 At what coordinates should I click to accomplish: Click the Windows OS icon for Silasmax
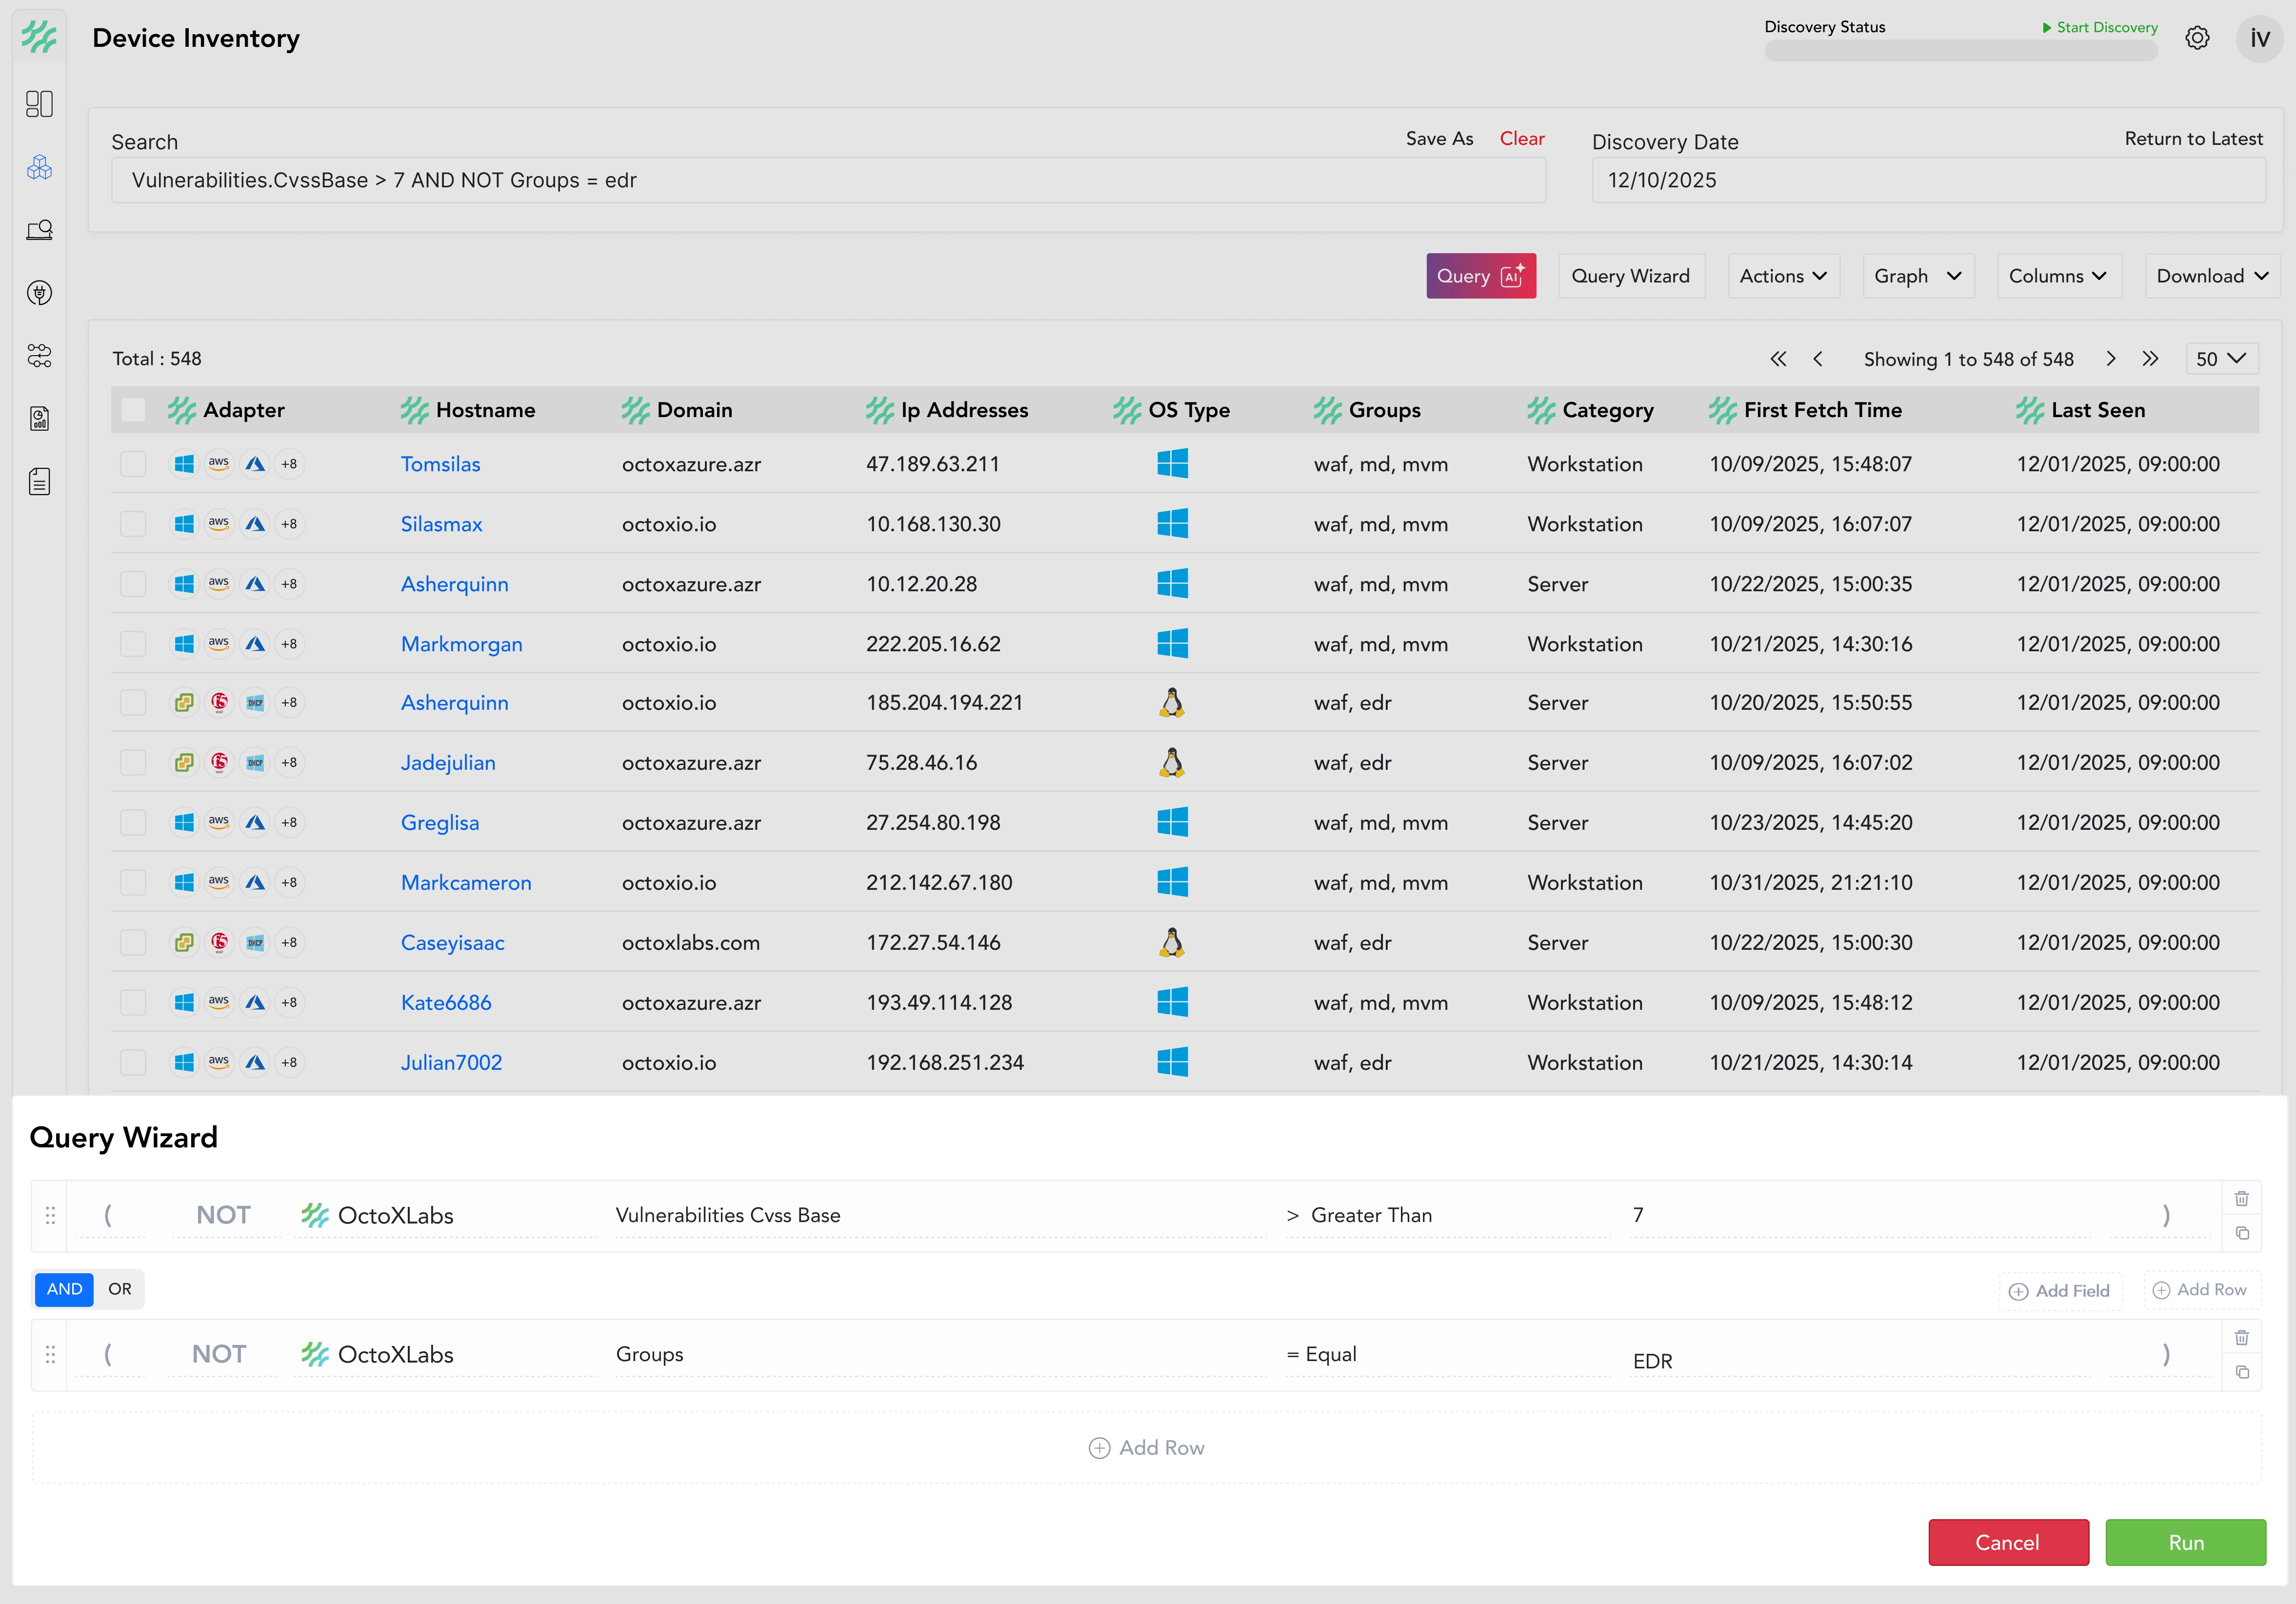pyautogui.click(x=1172, y=523)
